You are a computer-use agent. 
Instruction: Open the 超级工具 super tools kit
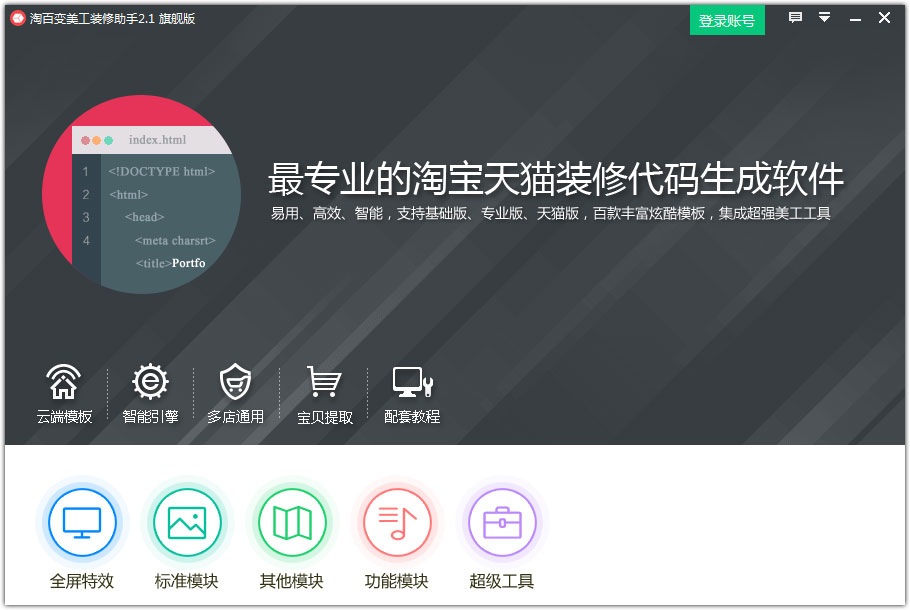click(502, 522)
